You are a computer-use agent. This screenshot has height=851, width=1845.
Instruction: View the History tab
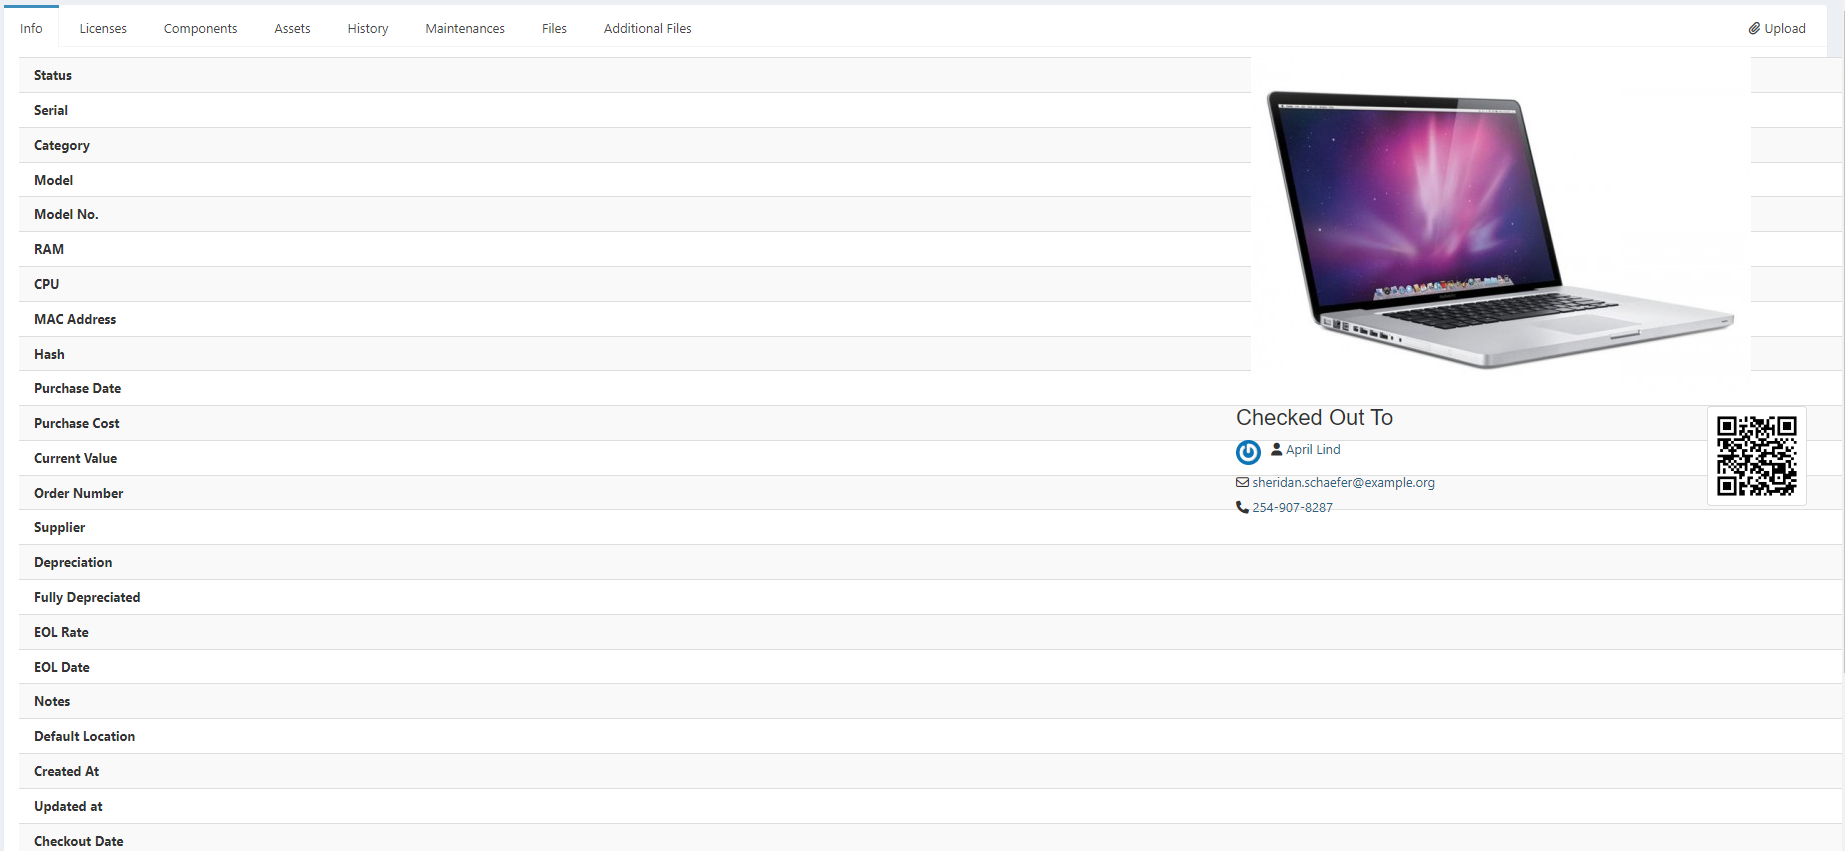click(x=368, y=28)
